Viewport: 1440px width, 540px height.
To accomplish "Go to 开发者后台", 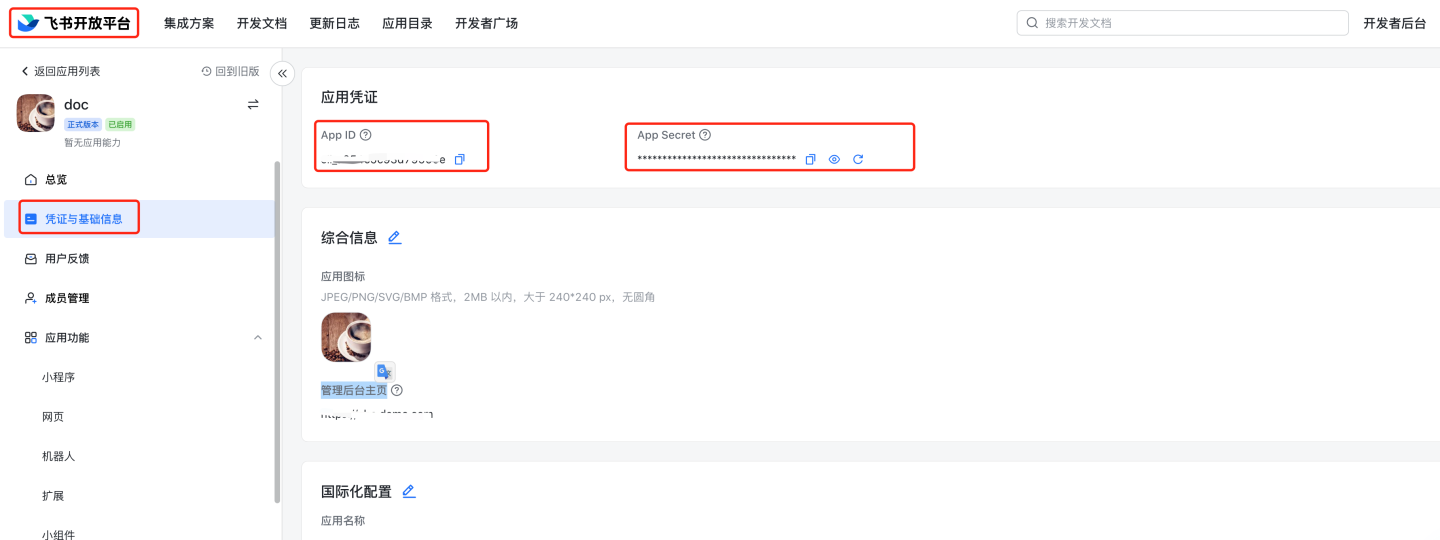I will 1394,23.
